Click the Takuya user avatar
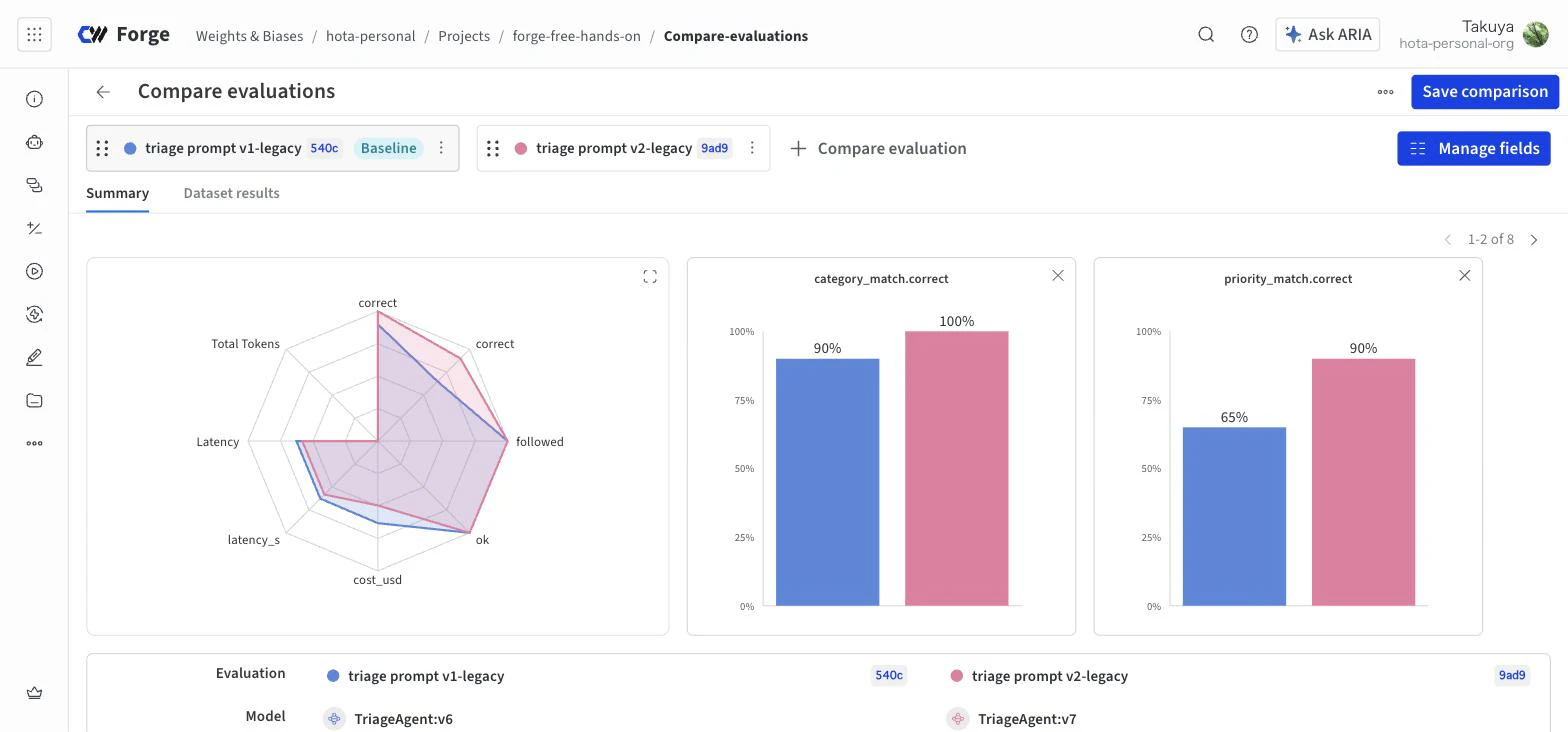 coord(1535,35)
